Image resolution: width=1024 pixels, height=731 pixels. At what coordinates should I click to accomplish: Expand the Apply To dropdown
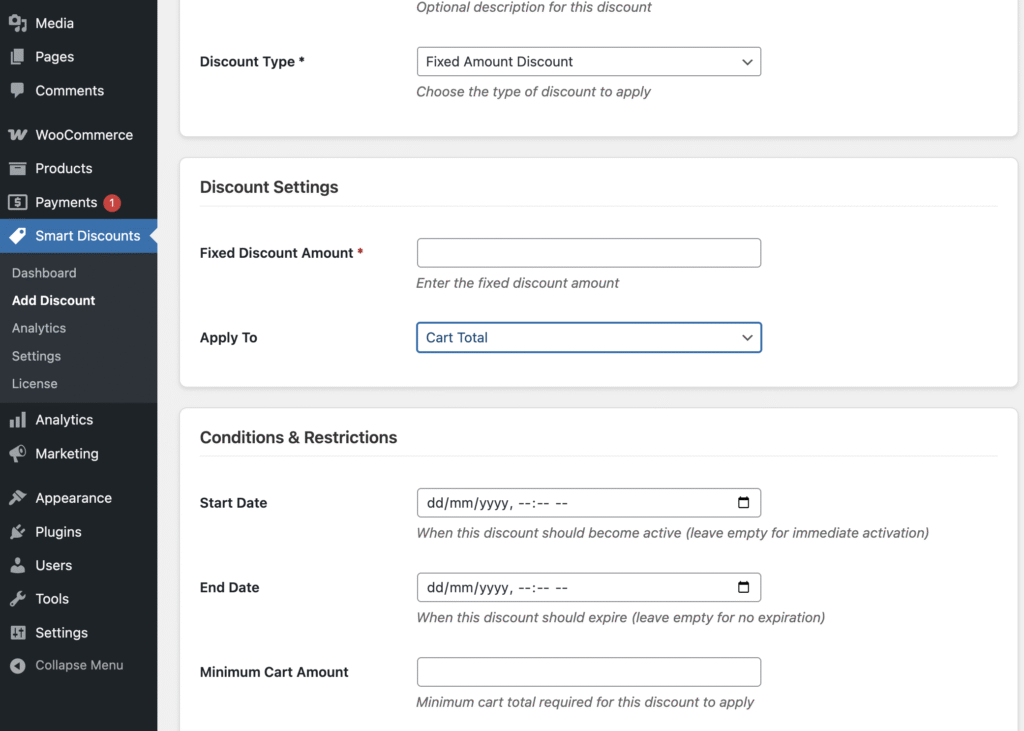(588, 338)
